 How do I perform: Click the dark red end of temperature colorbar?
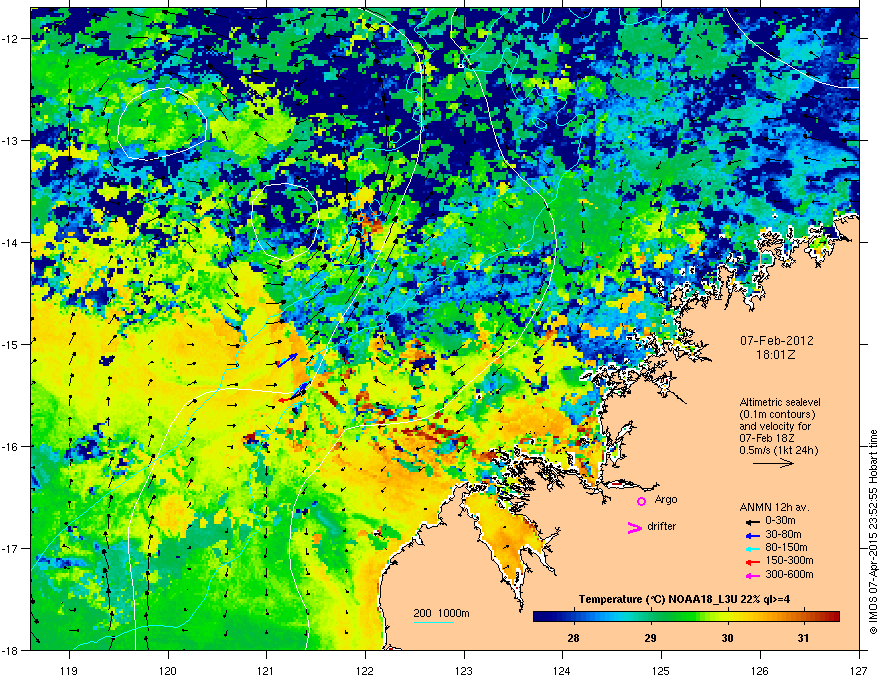[x=833, y=617]
